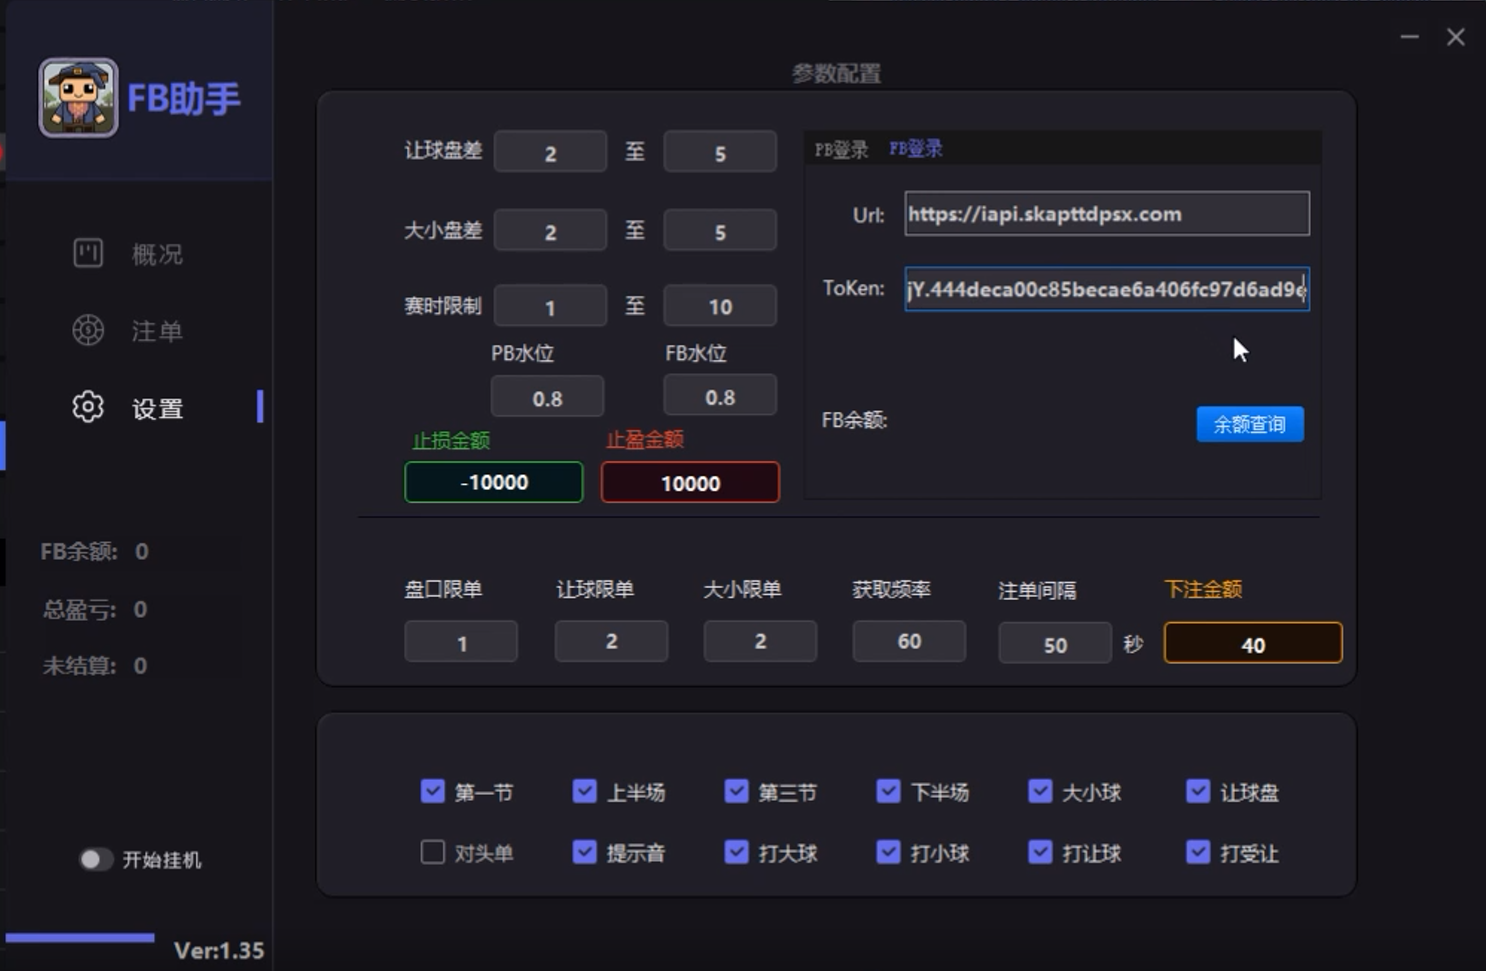Viewport: 1486px width, 971px height.
Task: Open the 概况 overview icon in sidebar
Action: pyautogui.click(x=88, y=253)
